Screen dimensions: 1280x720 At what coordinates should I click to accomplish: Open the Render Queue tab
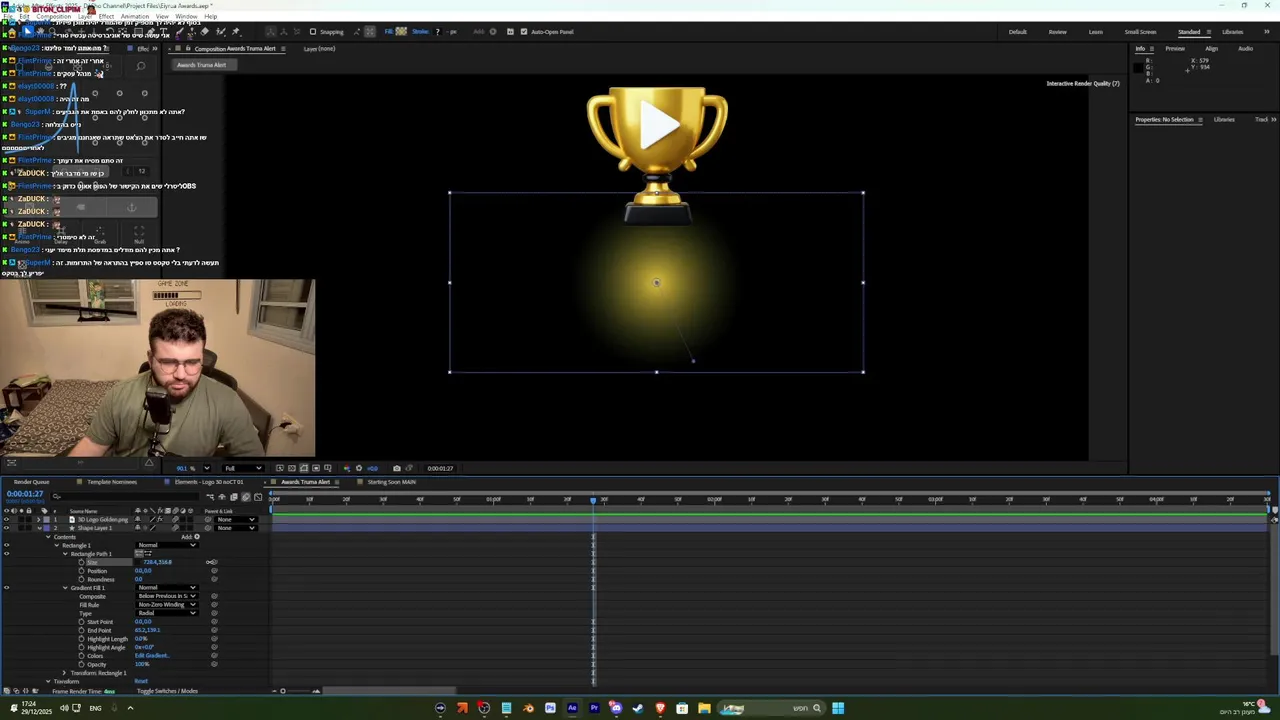[31, 482]
